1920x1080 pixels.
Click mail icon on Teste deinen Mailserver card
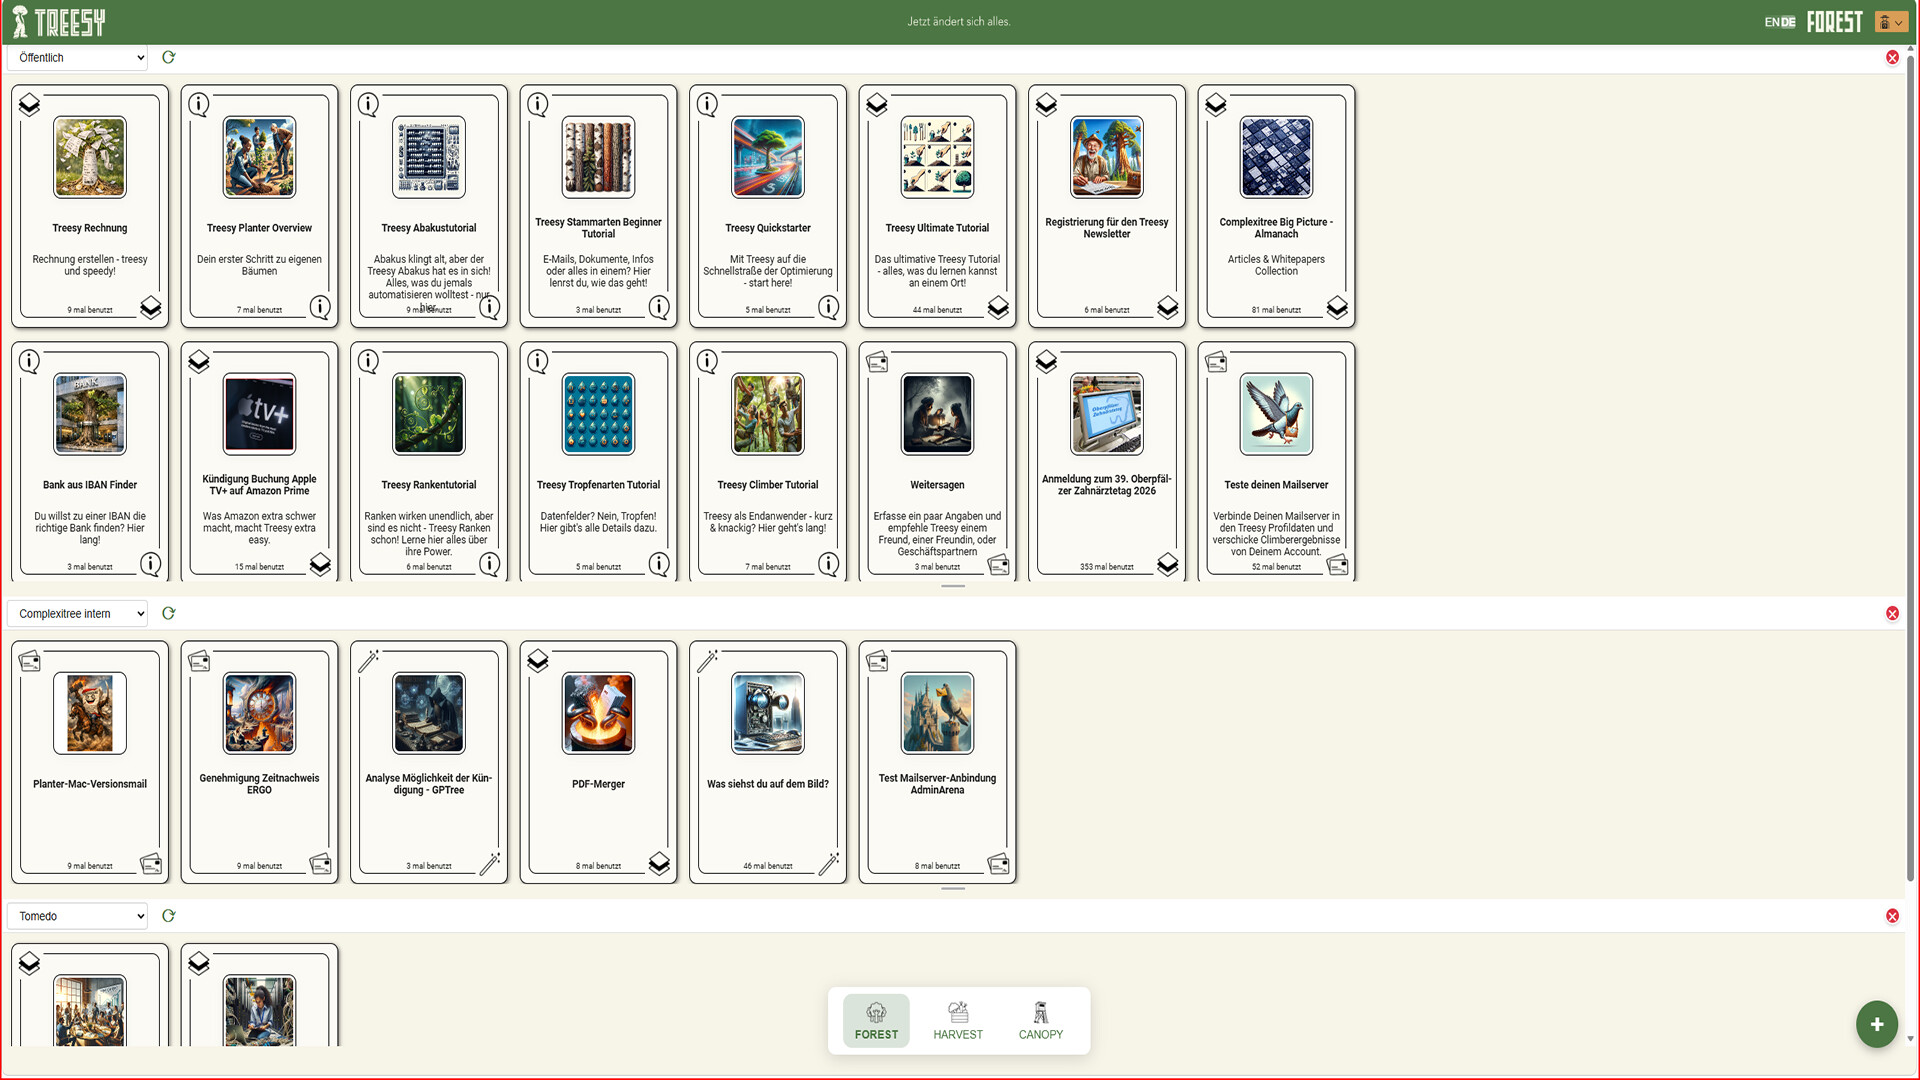click(1216, 361)
